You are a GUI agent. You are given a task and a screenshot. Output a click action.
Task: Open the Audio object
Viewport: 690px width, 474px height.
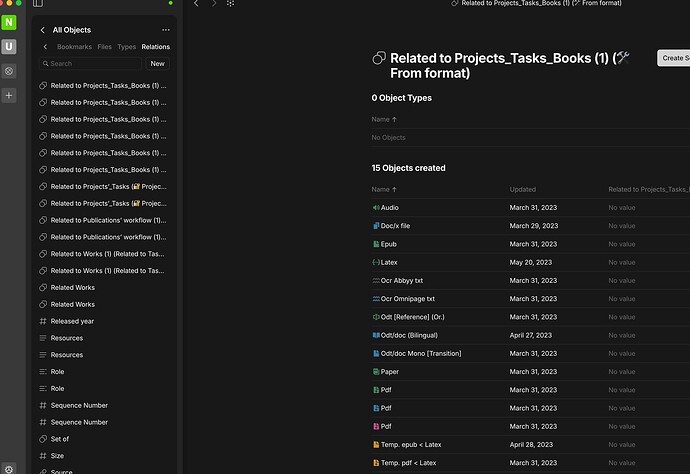389,207
